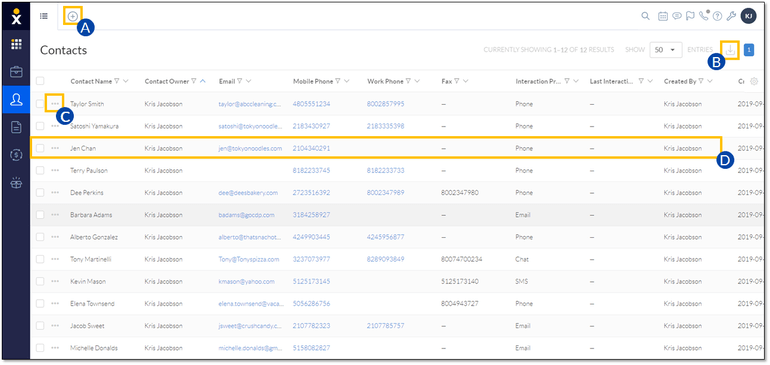Viewport: 770px width, 365px height.
Task: Expand Mobile Phone column sort chevron
Action: (347, 82)
